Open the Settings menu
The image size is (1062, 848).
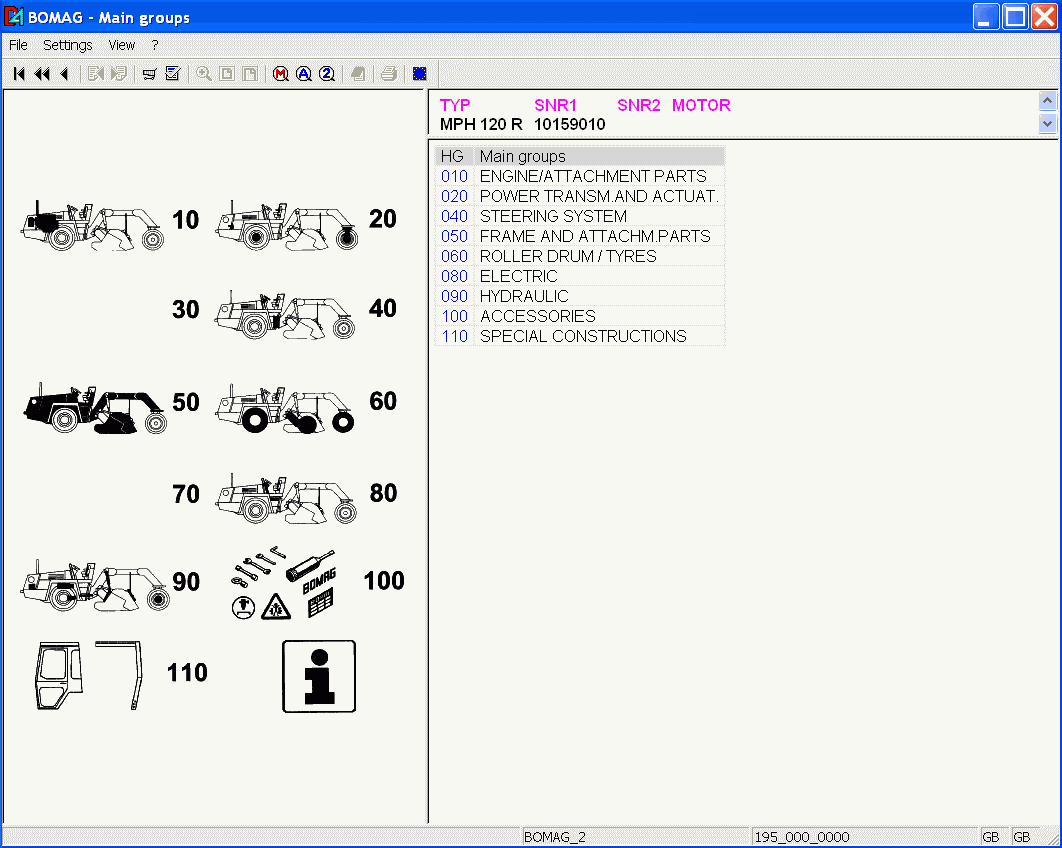[x=68, y=45]
